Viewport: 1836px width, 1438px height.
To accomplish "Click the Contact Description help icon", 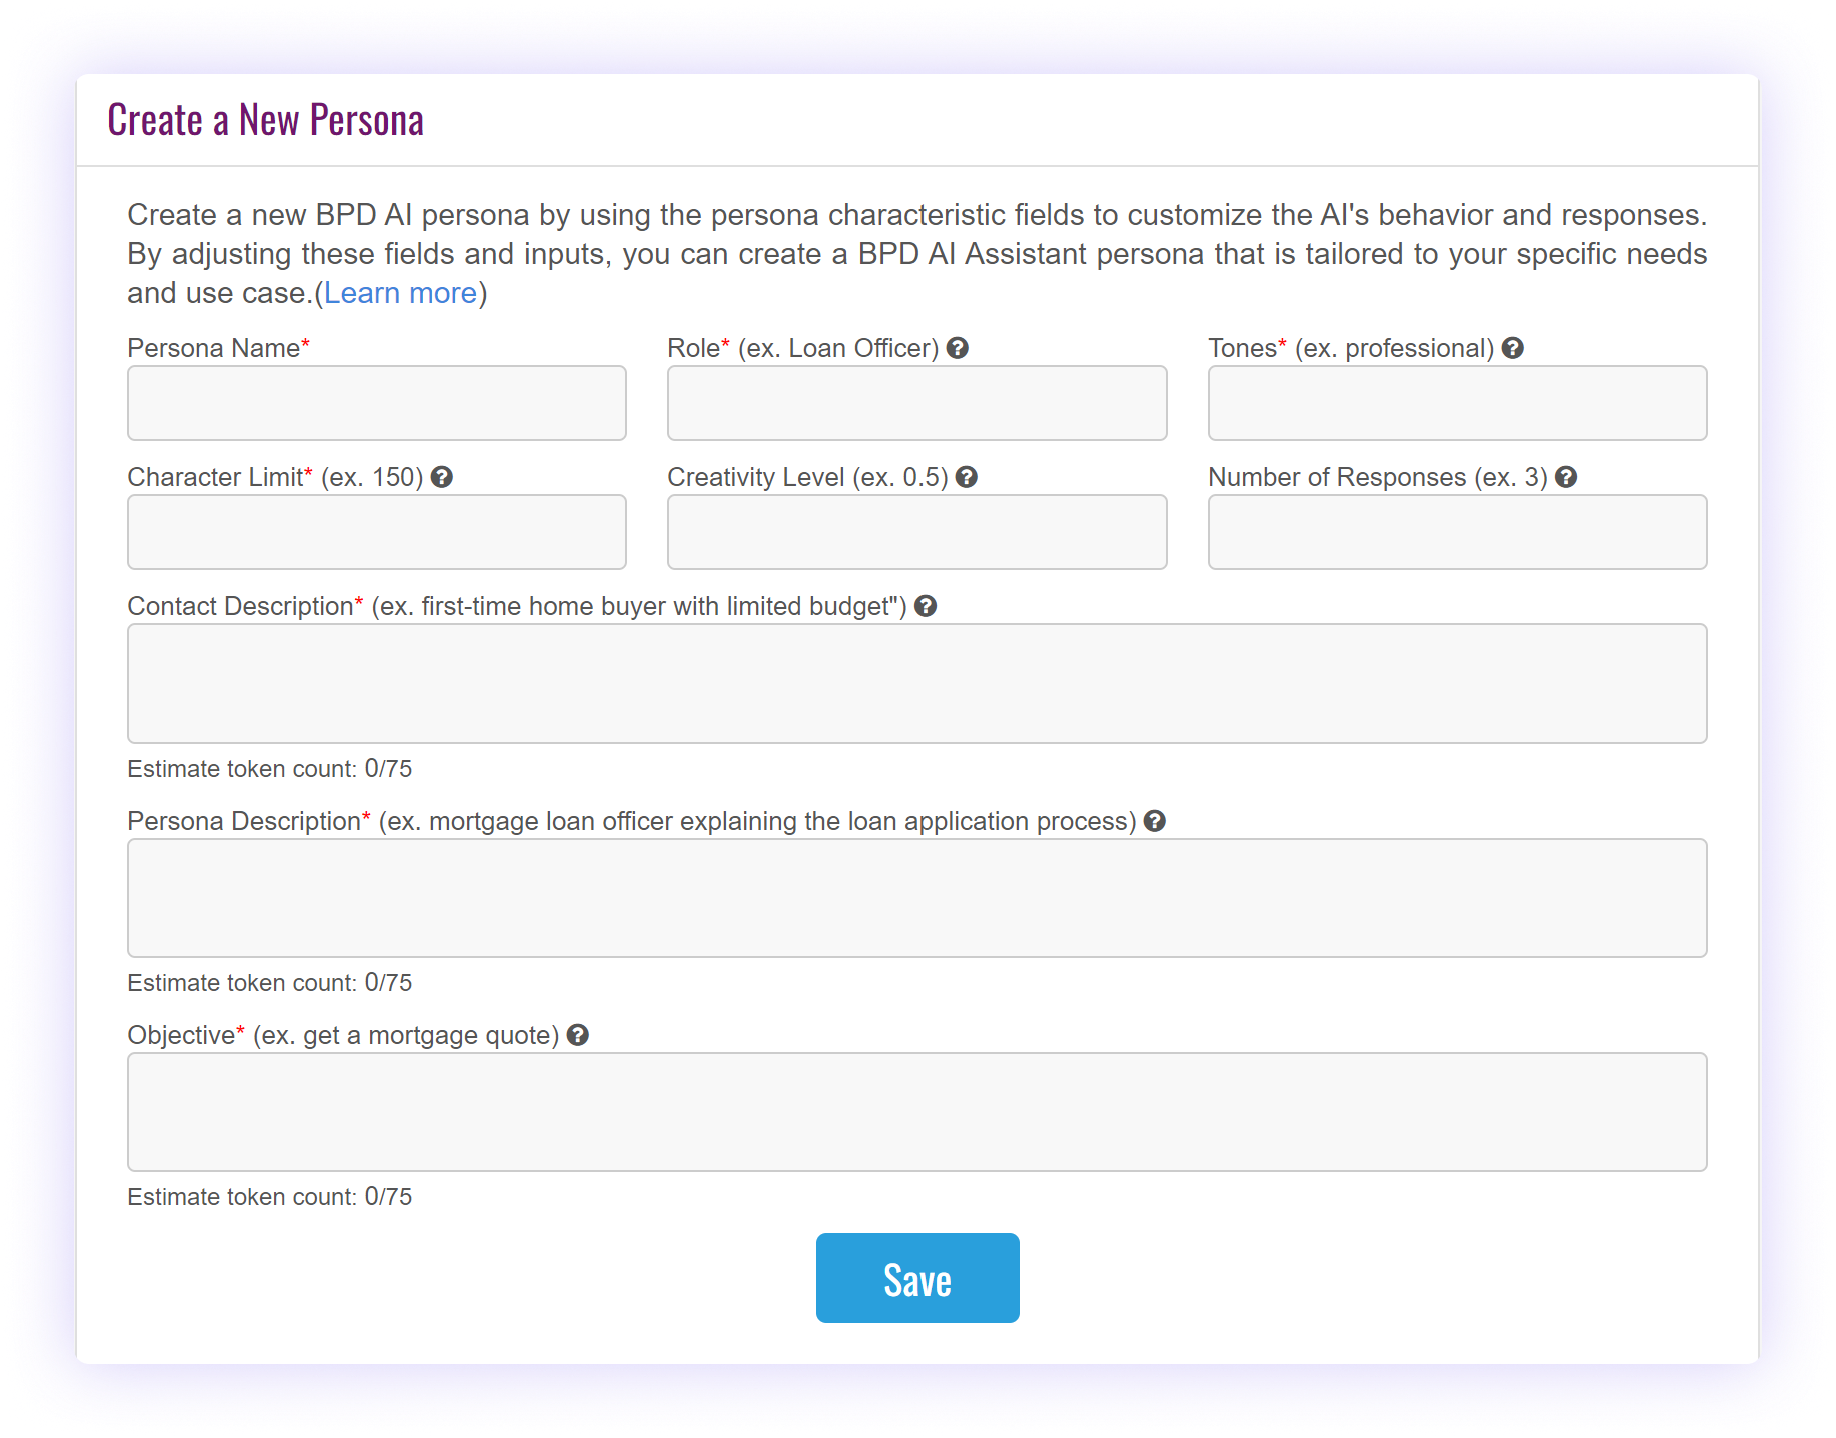I will coord(926,606).
